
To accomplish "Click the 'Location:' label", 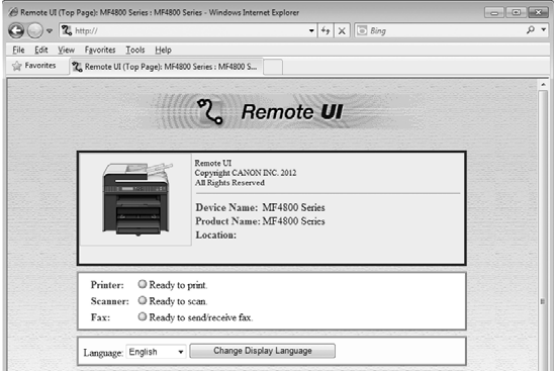I will coord(216,235).
